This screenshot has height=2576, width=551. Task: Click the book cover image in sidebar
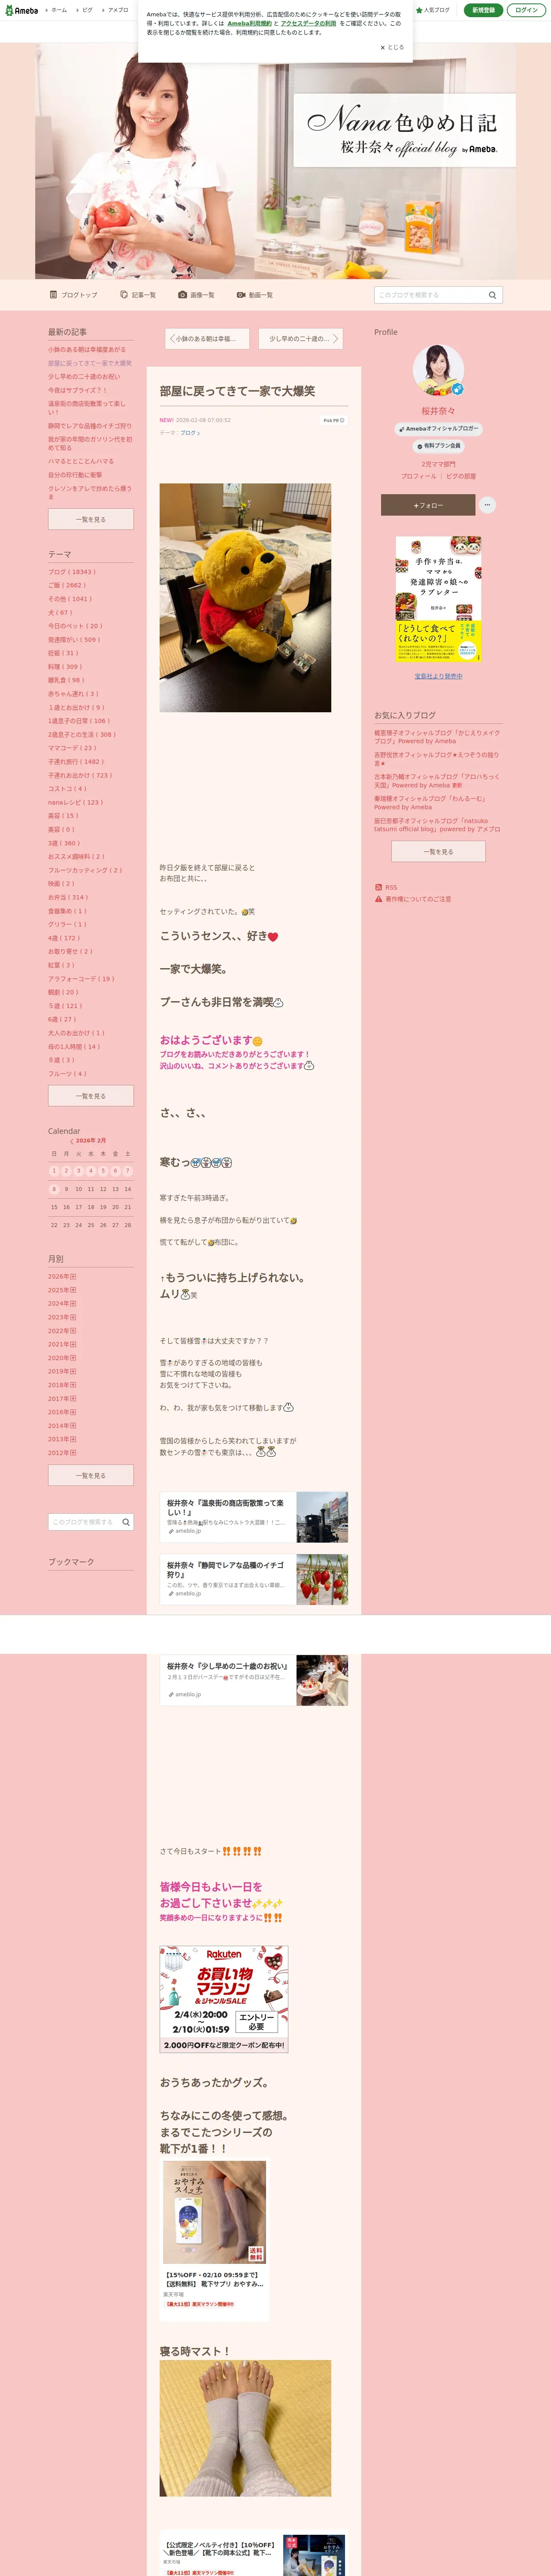[438, 599]
